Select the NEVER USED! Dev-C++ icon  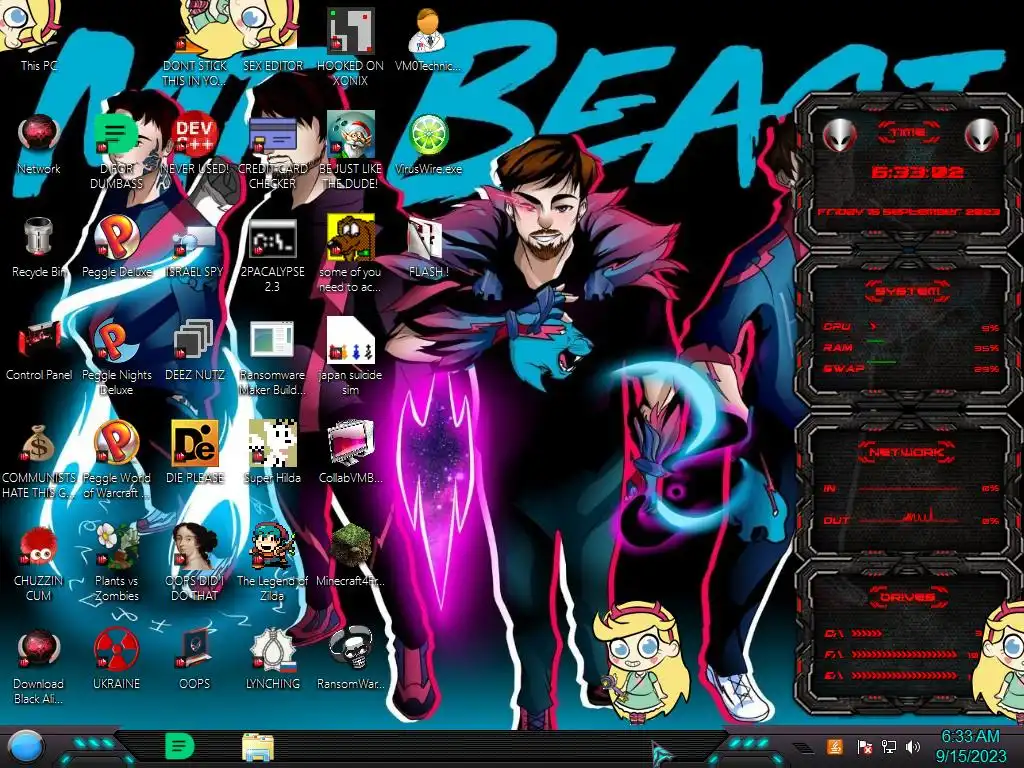click(x=195, y=144)
